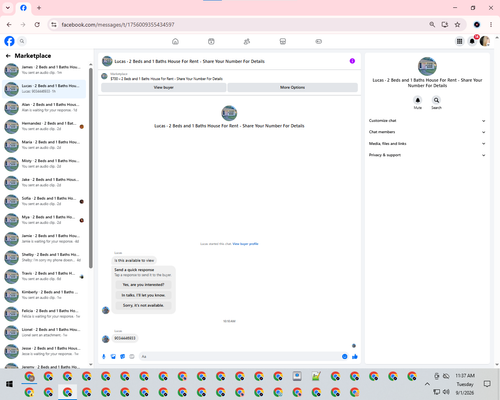The width and height of the screenshot is (500, 400).
Task: Open Kimberly conversation in list
Action: coord(44,295)
